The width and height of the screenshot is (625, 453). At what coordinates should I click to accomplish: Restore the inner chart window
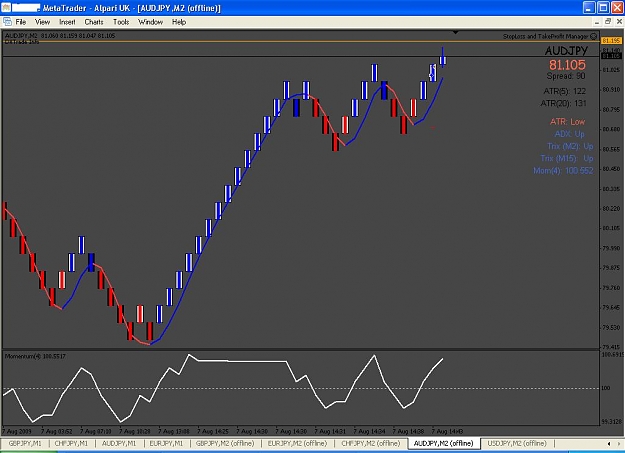[x=608, y=22]
